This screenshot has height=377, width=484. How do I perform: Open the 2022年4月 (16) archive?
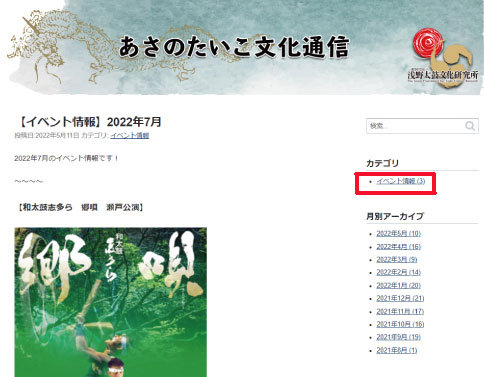coord(398,247)
